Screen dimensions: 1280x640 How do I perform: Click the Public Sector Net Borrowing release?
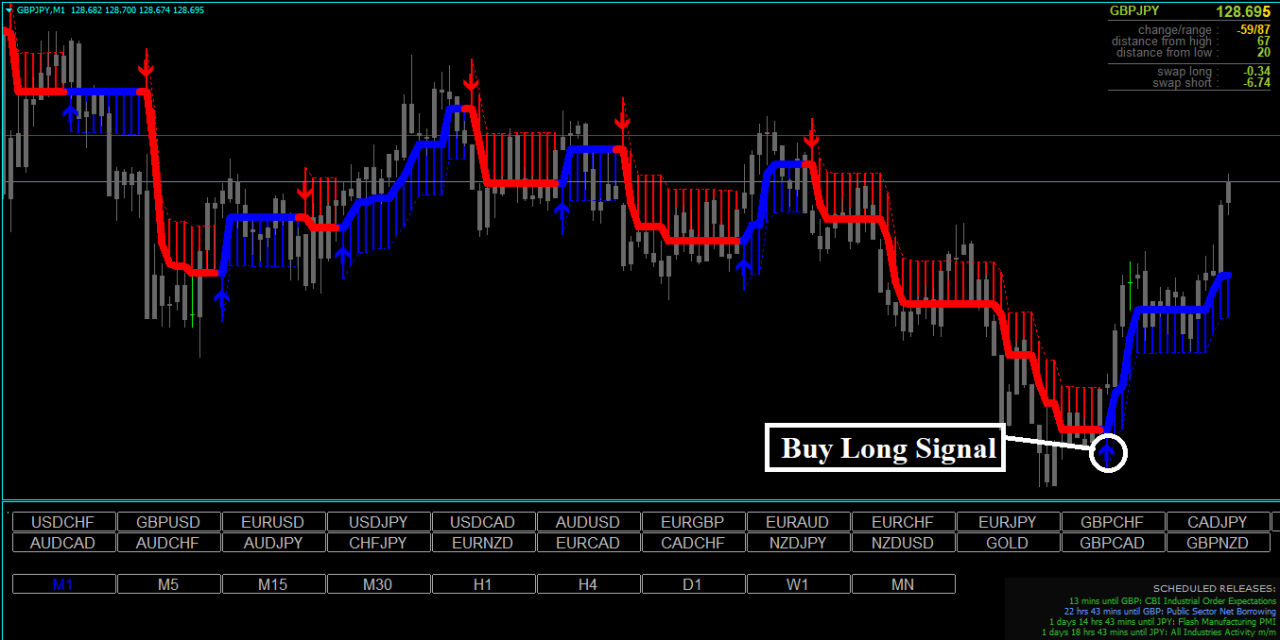pyautogui.click(x=1170, y=611)
